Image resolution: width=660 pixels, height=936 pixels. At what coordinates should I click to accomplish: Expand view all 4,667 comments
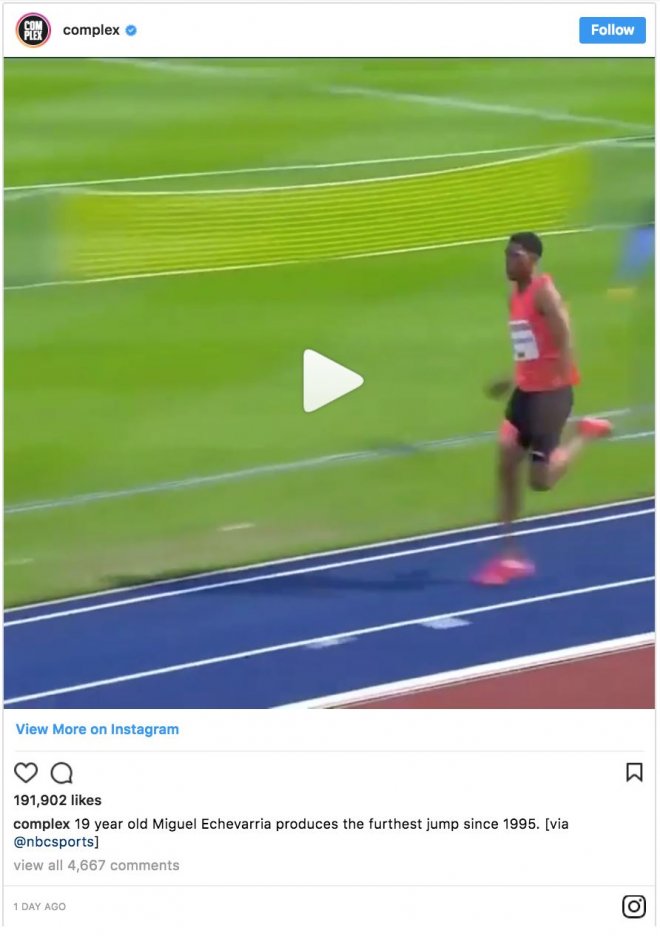(97, 866)
